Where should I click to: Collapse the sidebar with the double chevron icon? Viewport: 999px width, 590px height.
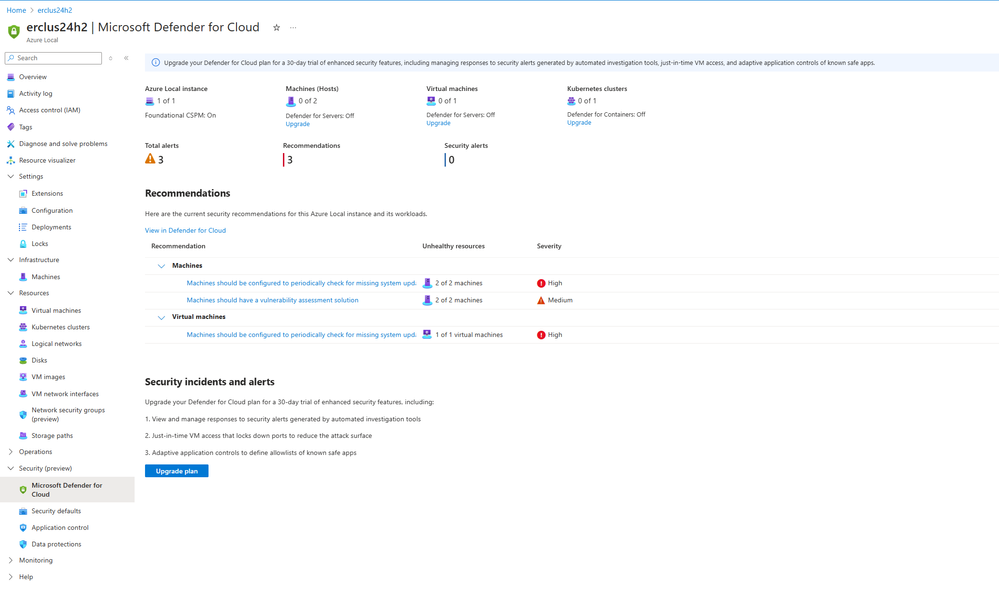126,58
